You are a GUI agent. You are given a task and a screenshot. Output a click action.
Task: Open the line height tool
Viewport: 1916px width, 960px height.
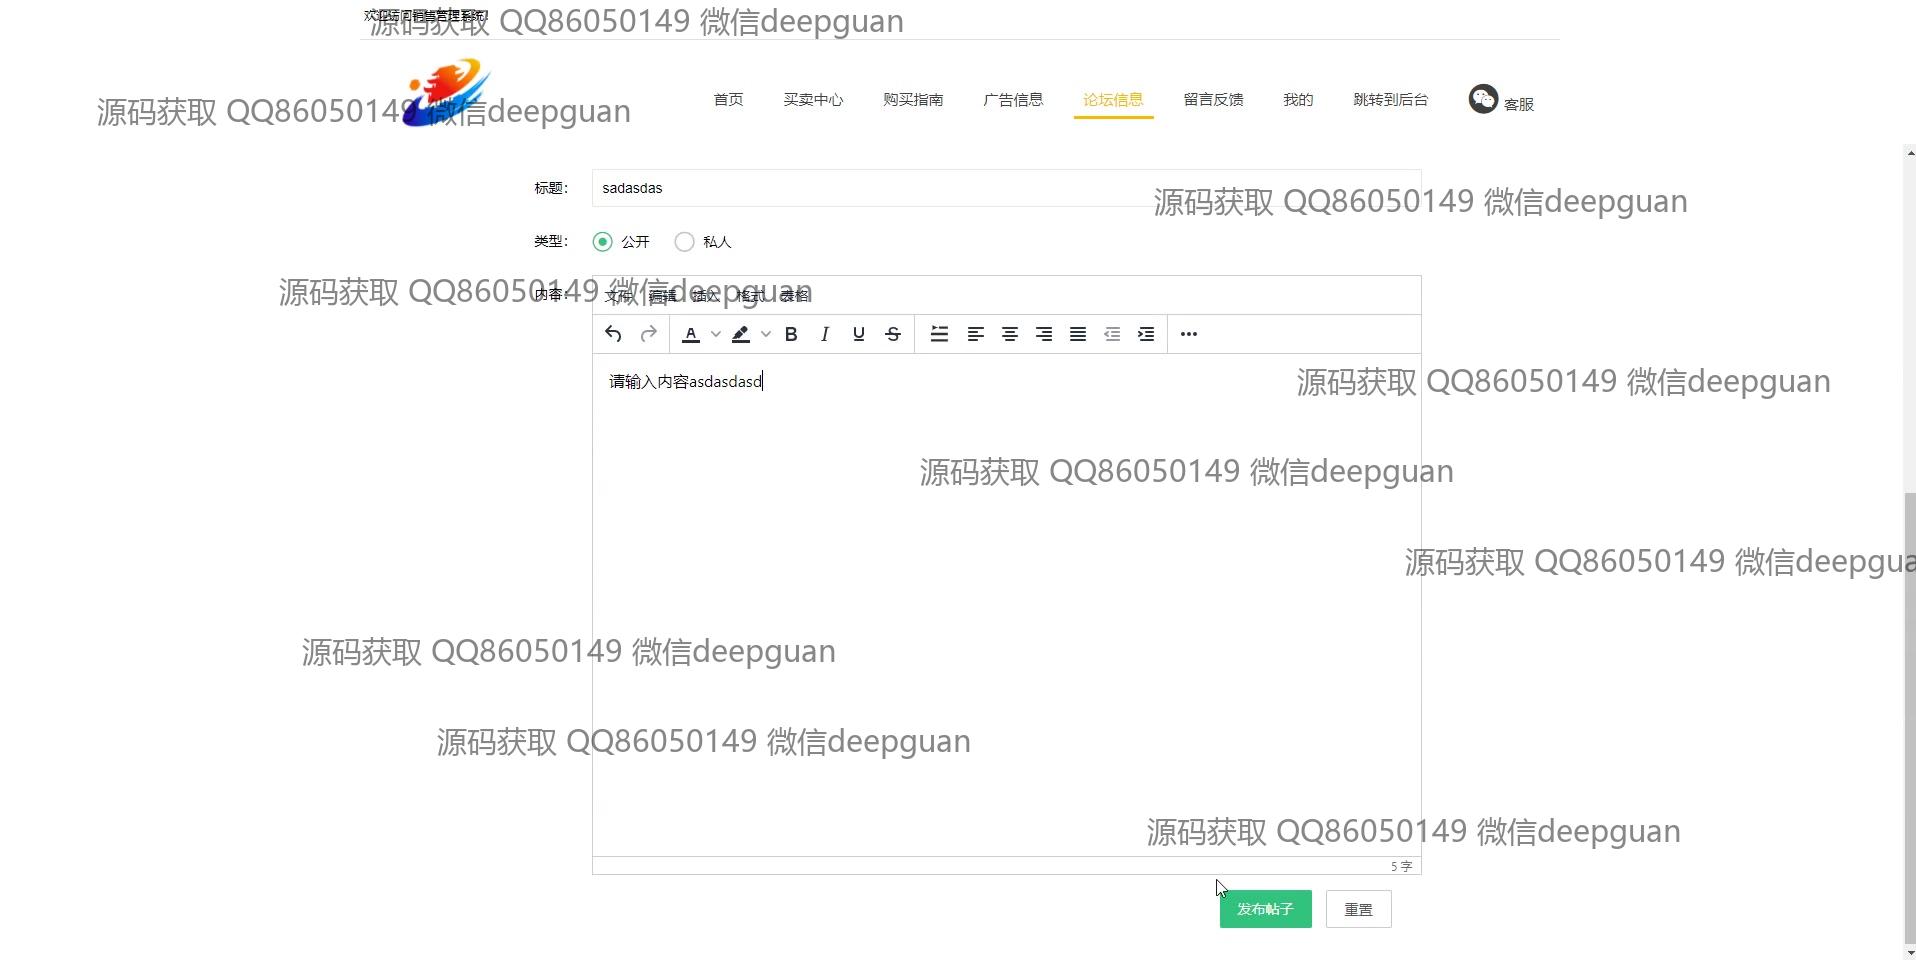point(939,334)
